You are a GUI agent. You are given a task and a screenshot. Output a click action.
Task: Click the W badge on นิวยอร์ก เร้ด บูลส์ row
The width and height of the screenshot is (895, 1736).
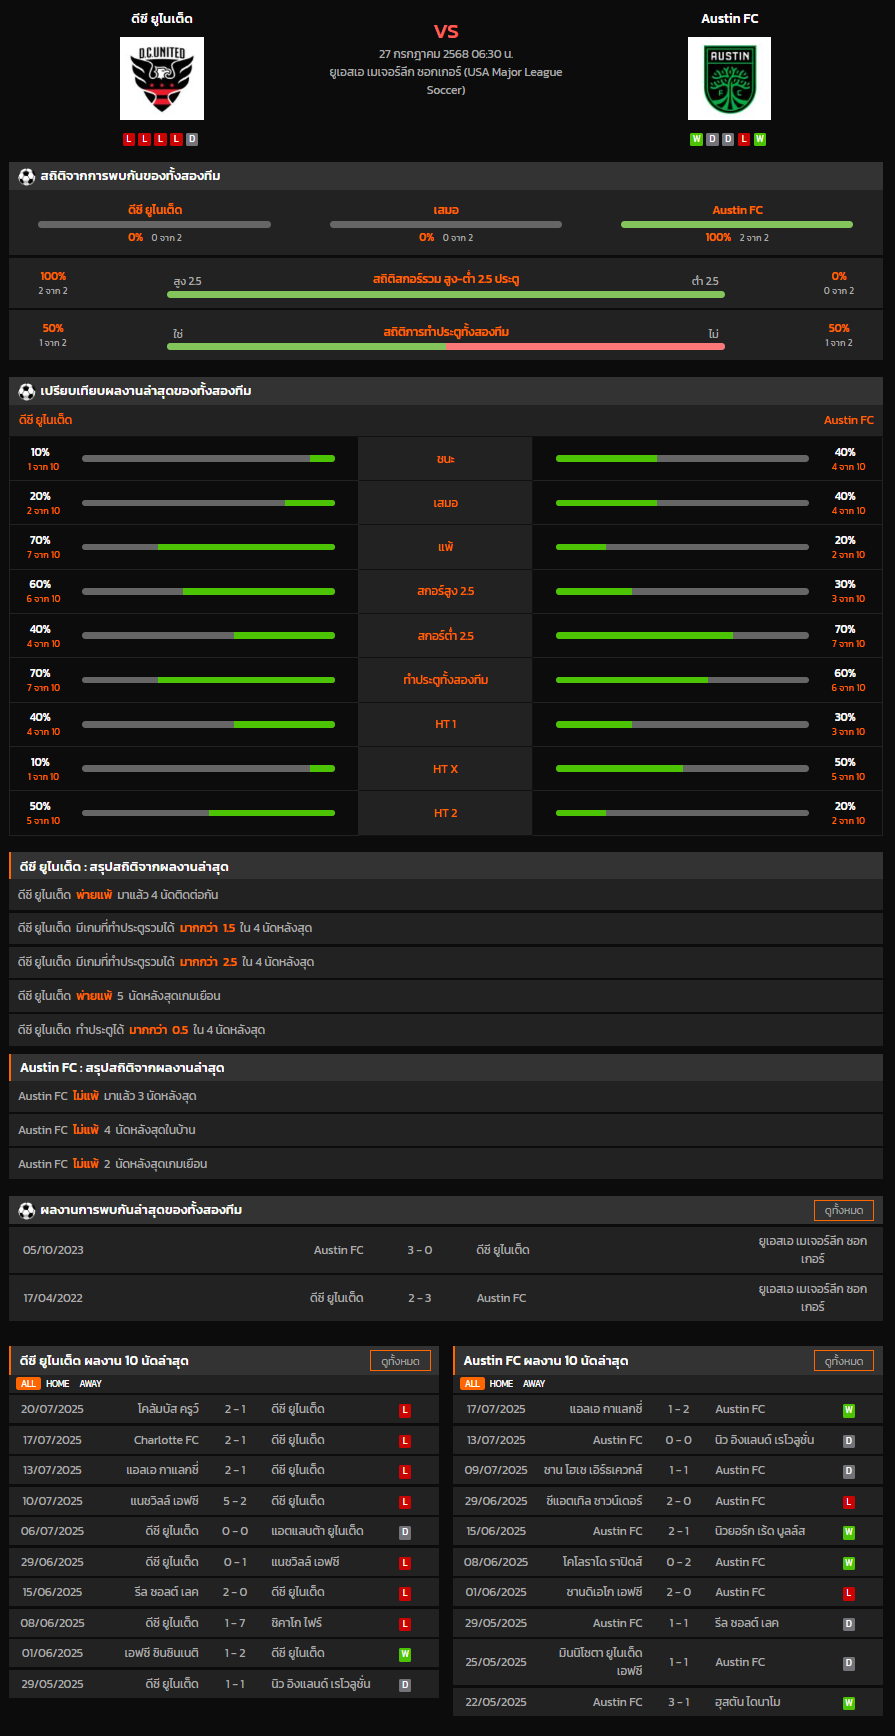click(x=849, y=1532)
